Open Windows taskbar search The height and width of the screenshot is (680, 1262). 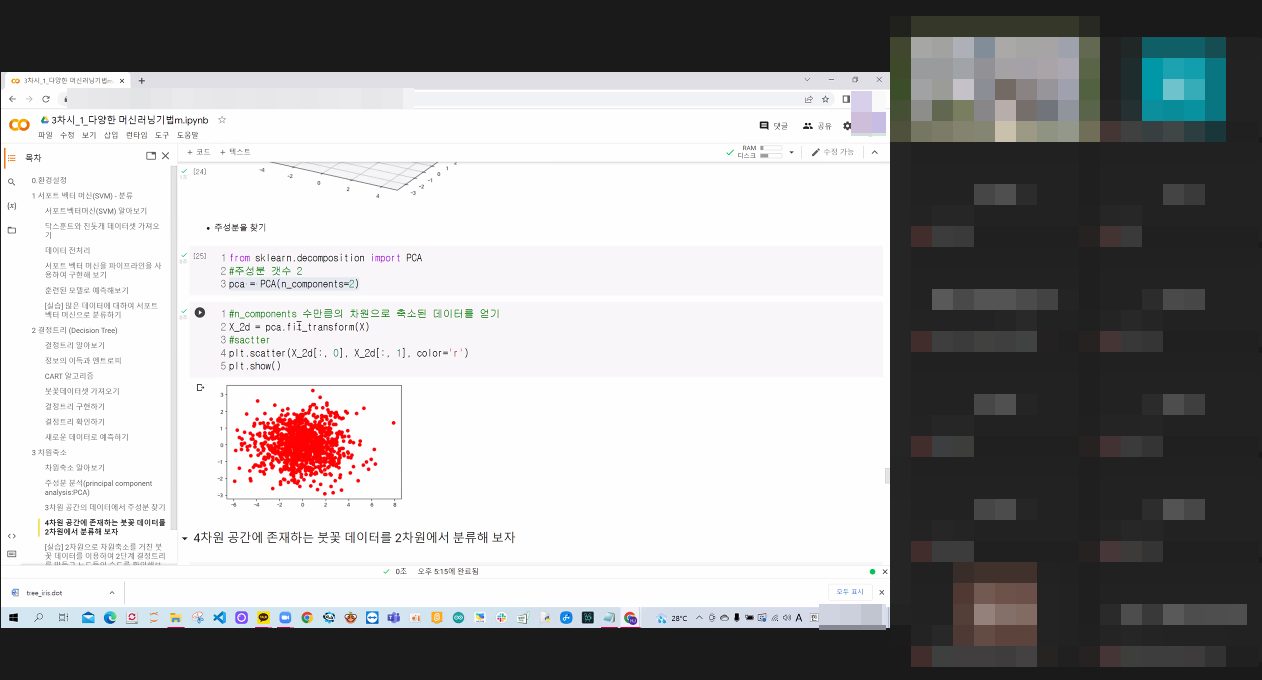(39, 619)
